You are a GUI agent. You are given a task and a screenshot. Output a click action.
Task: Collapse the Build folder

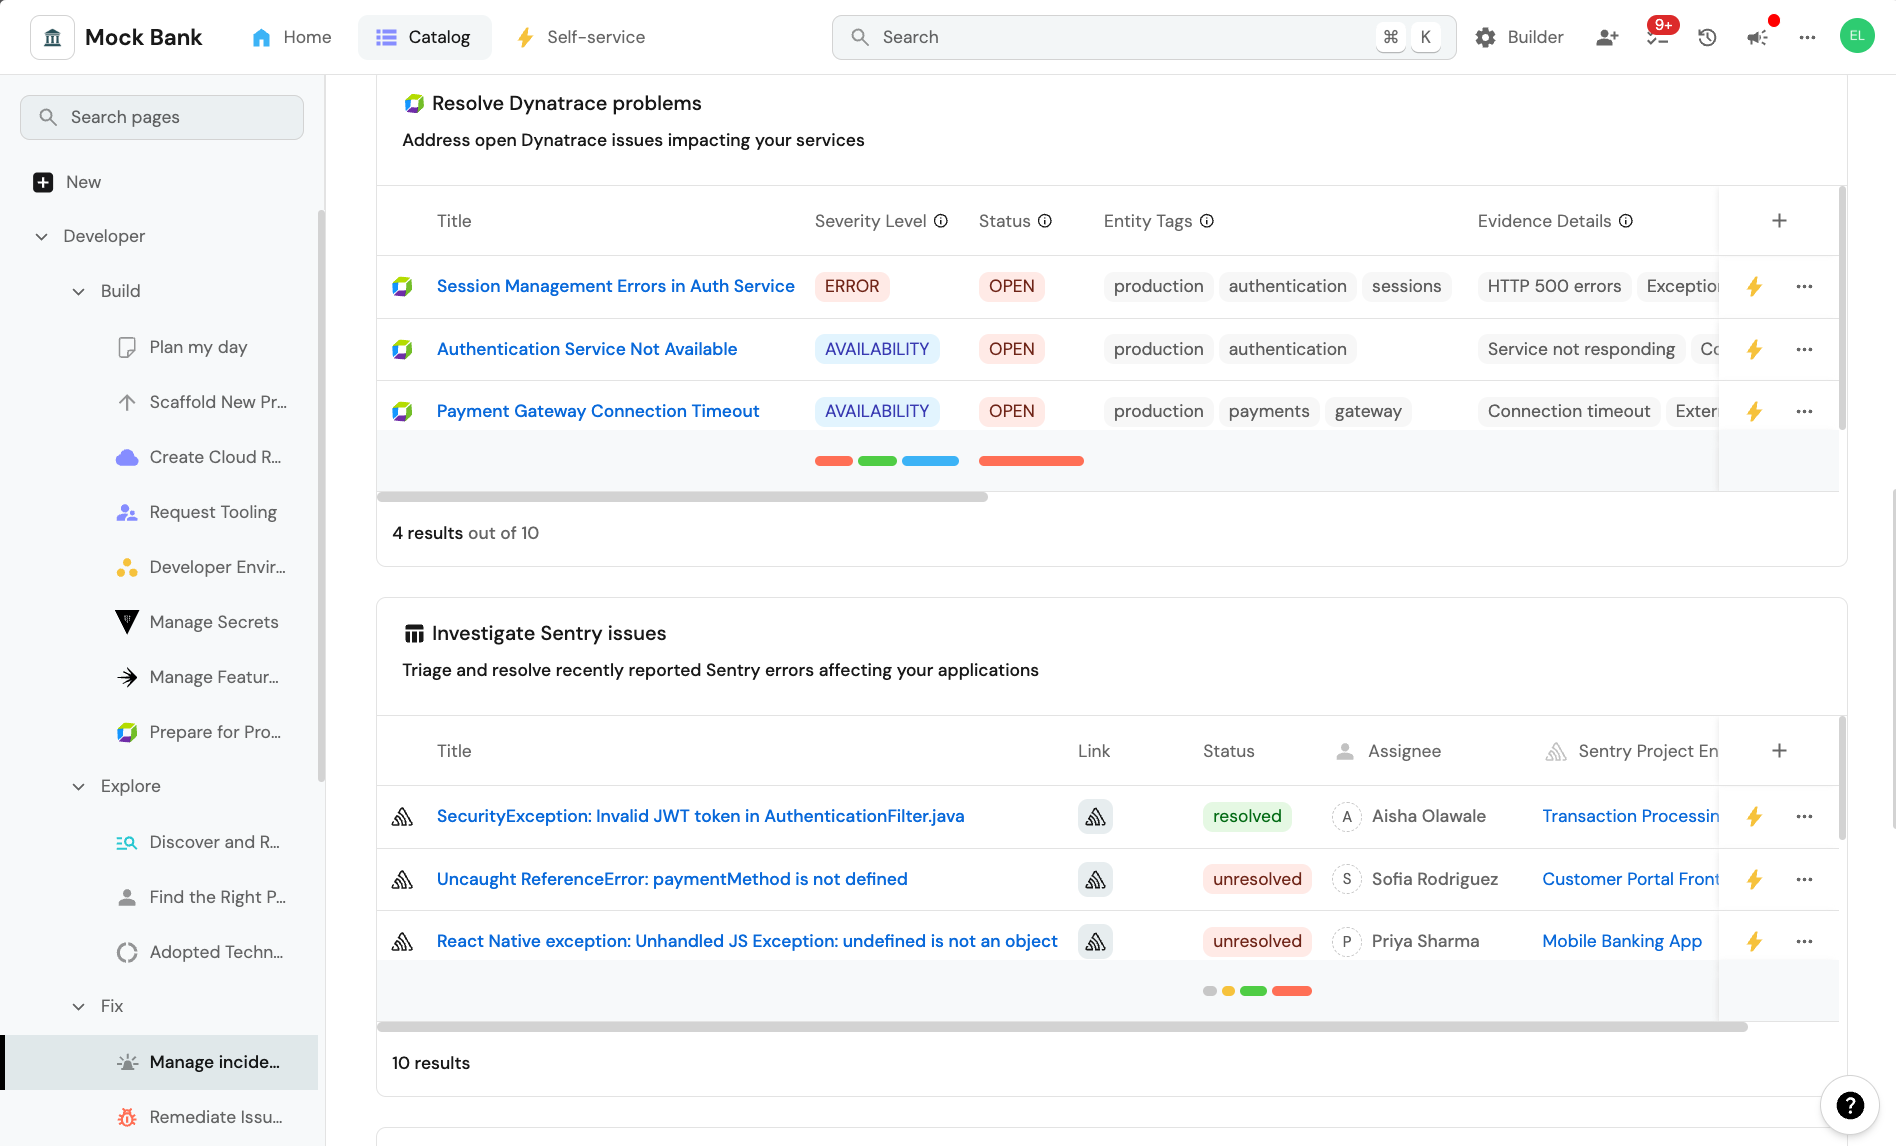(x=79, y=292)
